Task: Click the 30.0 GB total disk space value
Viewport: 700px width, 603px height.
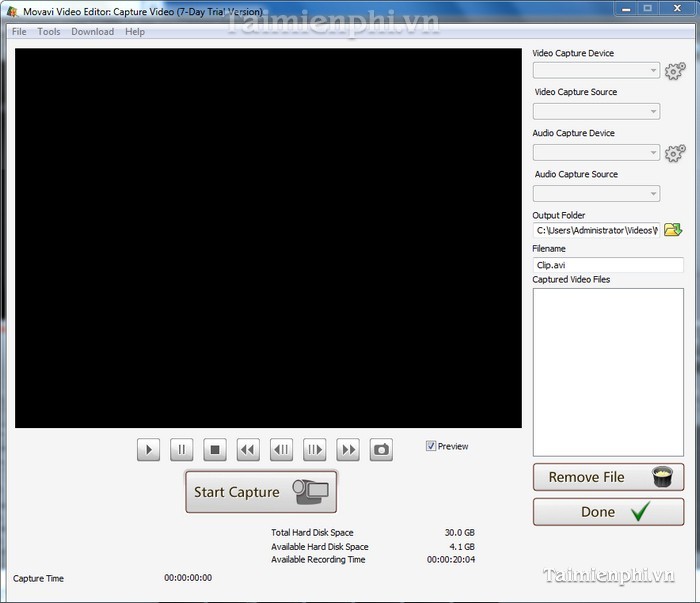Action: pos(459,532)
